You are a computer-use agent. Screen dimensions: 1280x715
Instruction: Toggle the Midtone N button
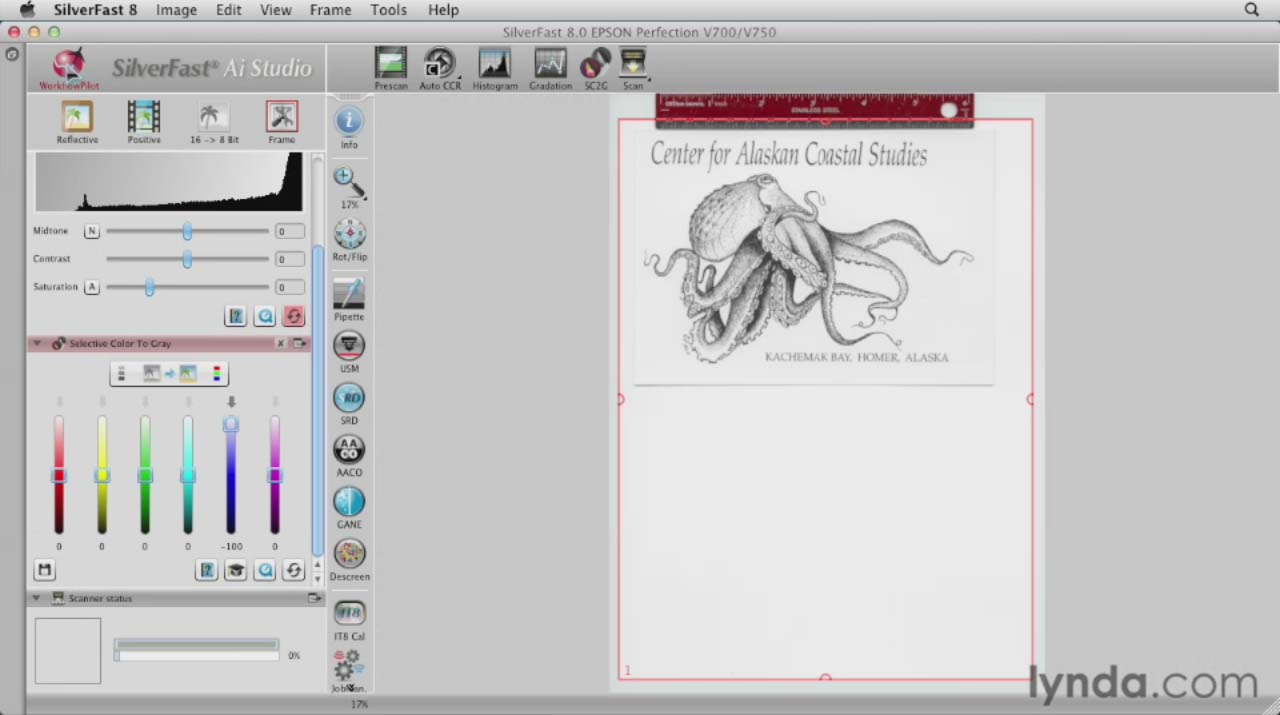(x=92, y=231)
